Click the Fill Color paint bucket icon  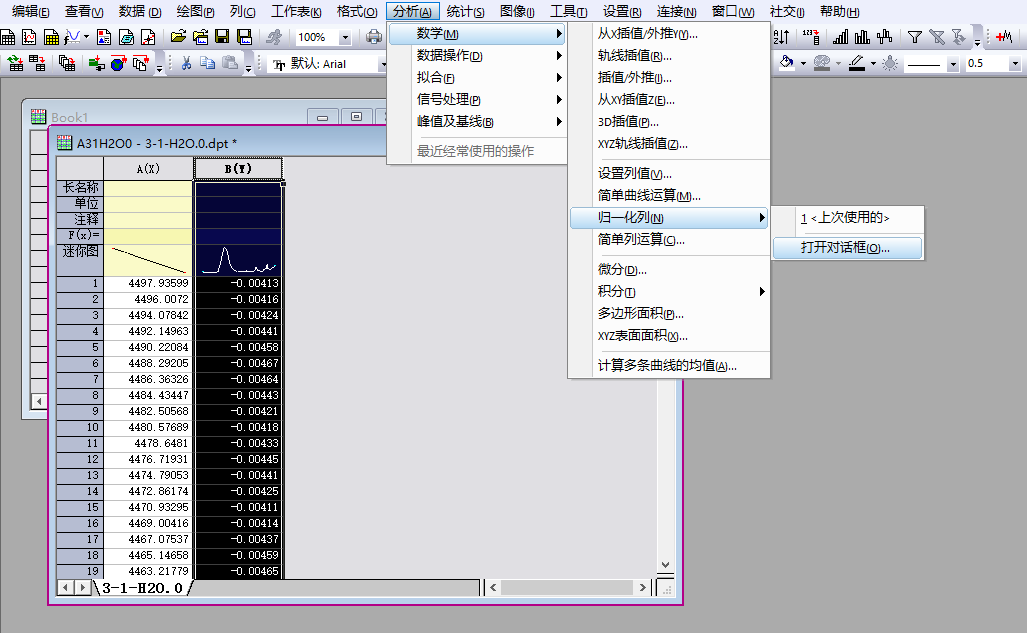(787, 64)
